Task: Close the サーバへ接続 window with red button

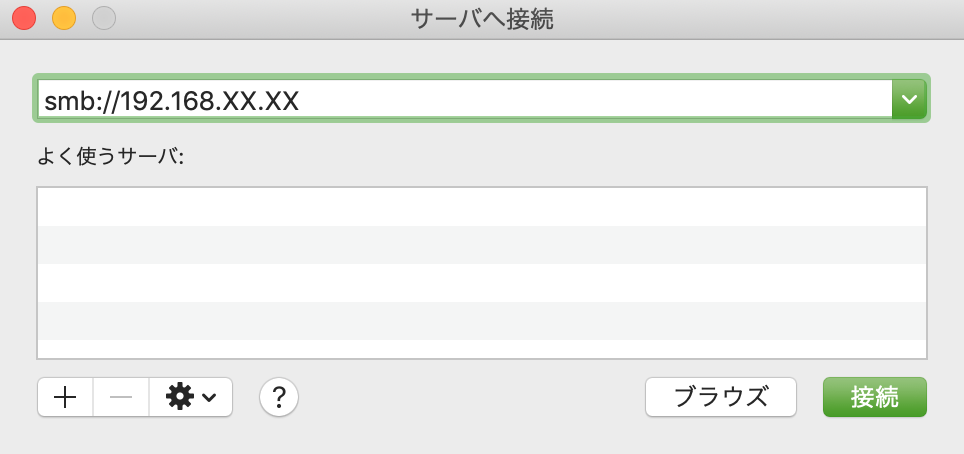Action: pos(24,18)
